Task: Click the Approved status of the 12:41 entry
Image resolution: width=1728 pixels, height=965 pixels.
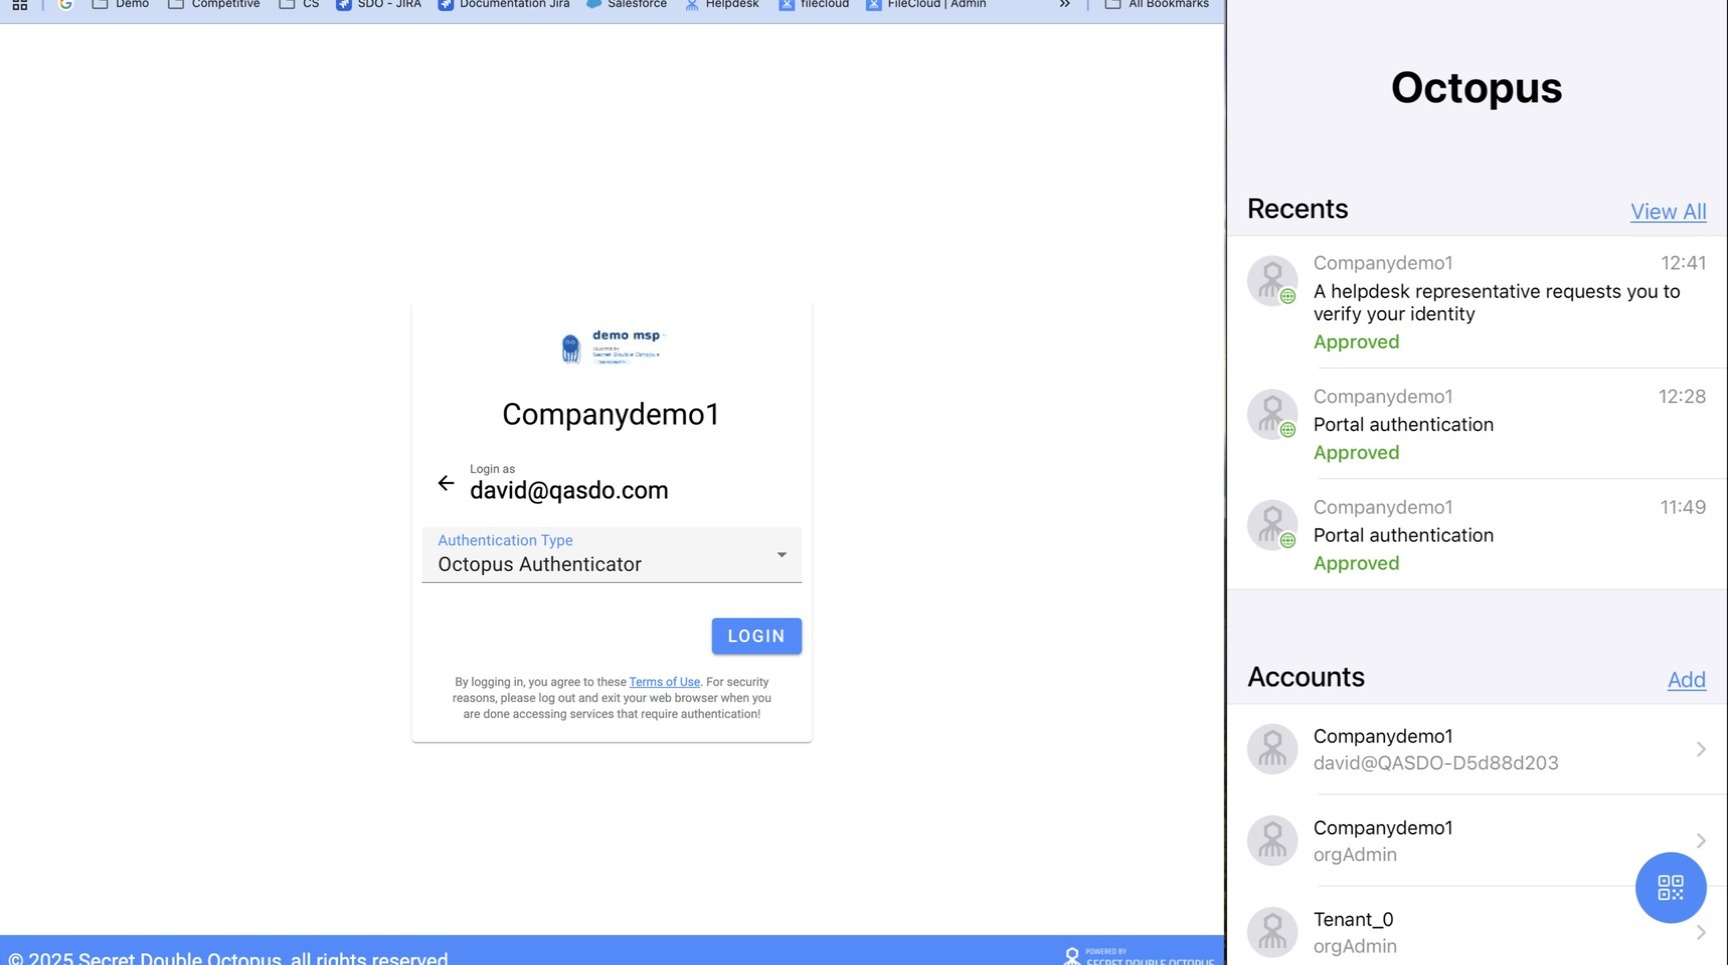Action: (x=1356, y=342)
